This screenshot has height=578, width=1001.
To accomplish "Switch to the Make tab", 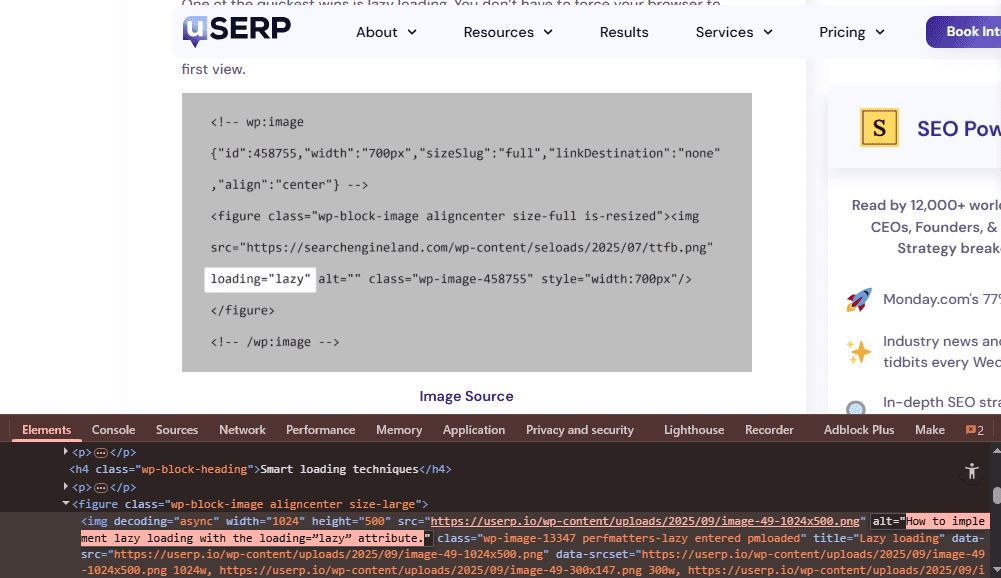I will click(930, 430).
